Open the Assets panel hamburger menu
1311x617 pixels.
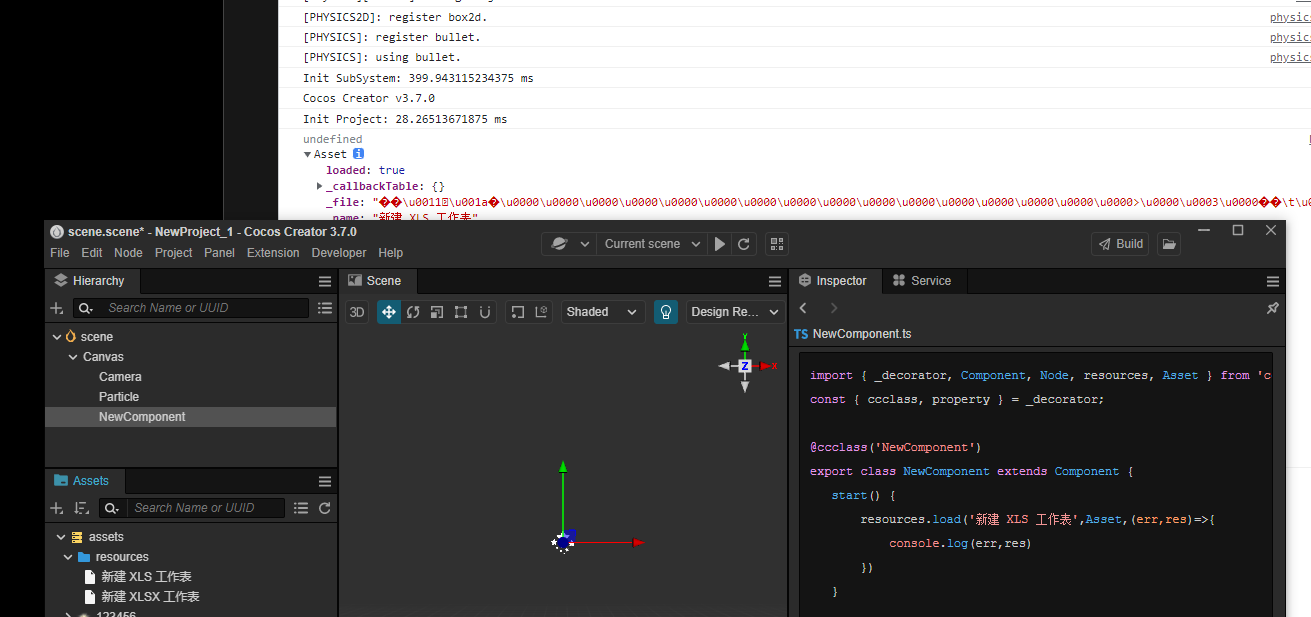tap(325, 482)
